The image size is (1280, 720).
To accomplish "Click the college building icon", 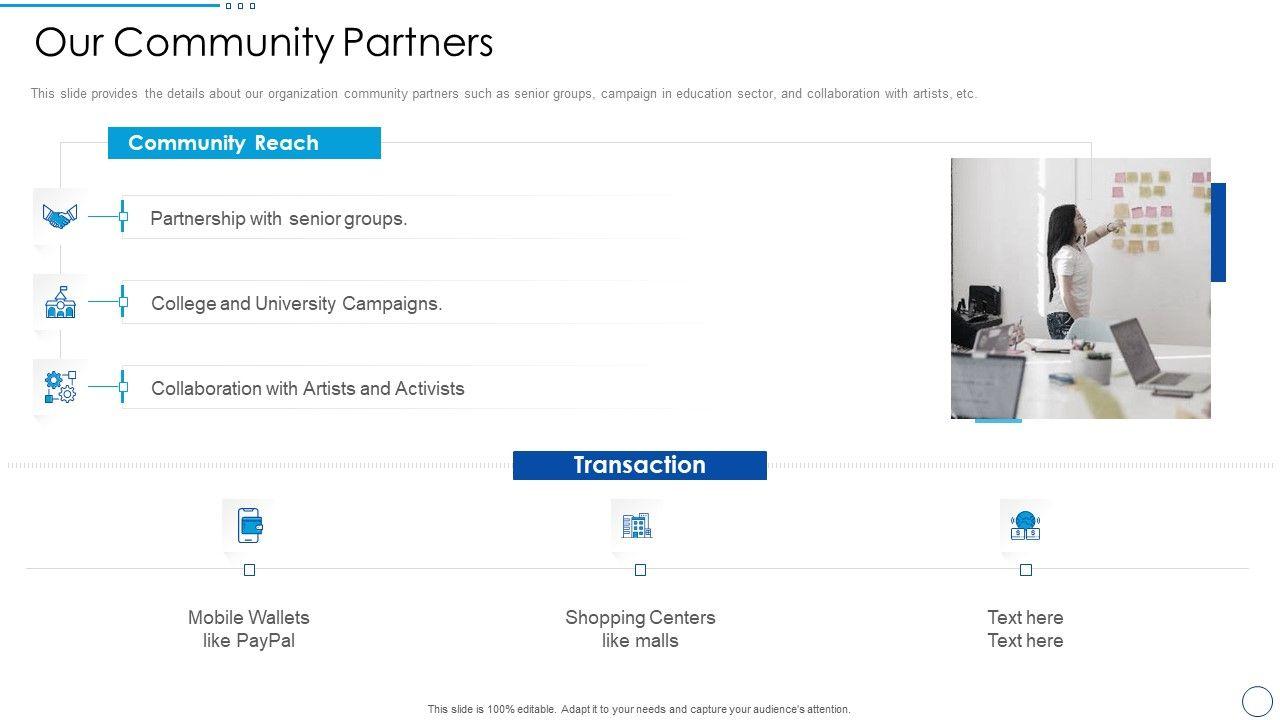I will coord(60,302).
